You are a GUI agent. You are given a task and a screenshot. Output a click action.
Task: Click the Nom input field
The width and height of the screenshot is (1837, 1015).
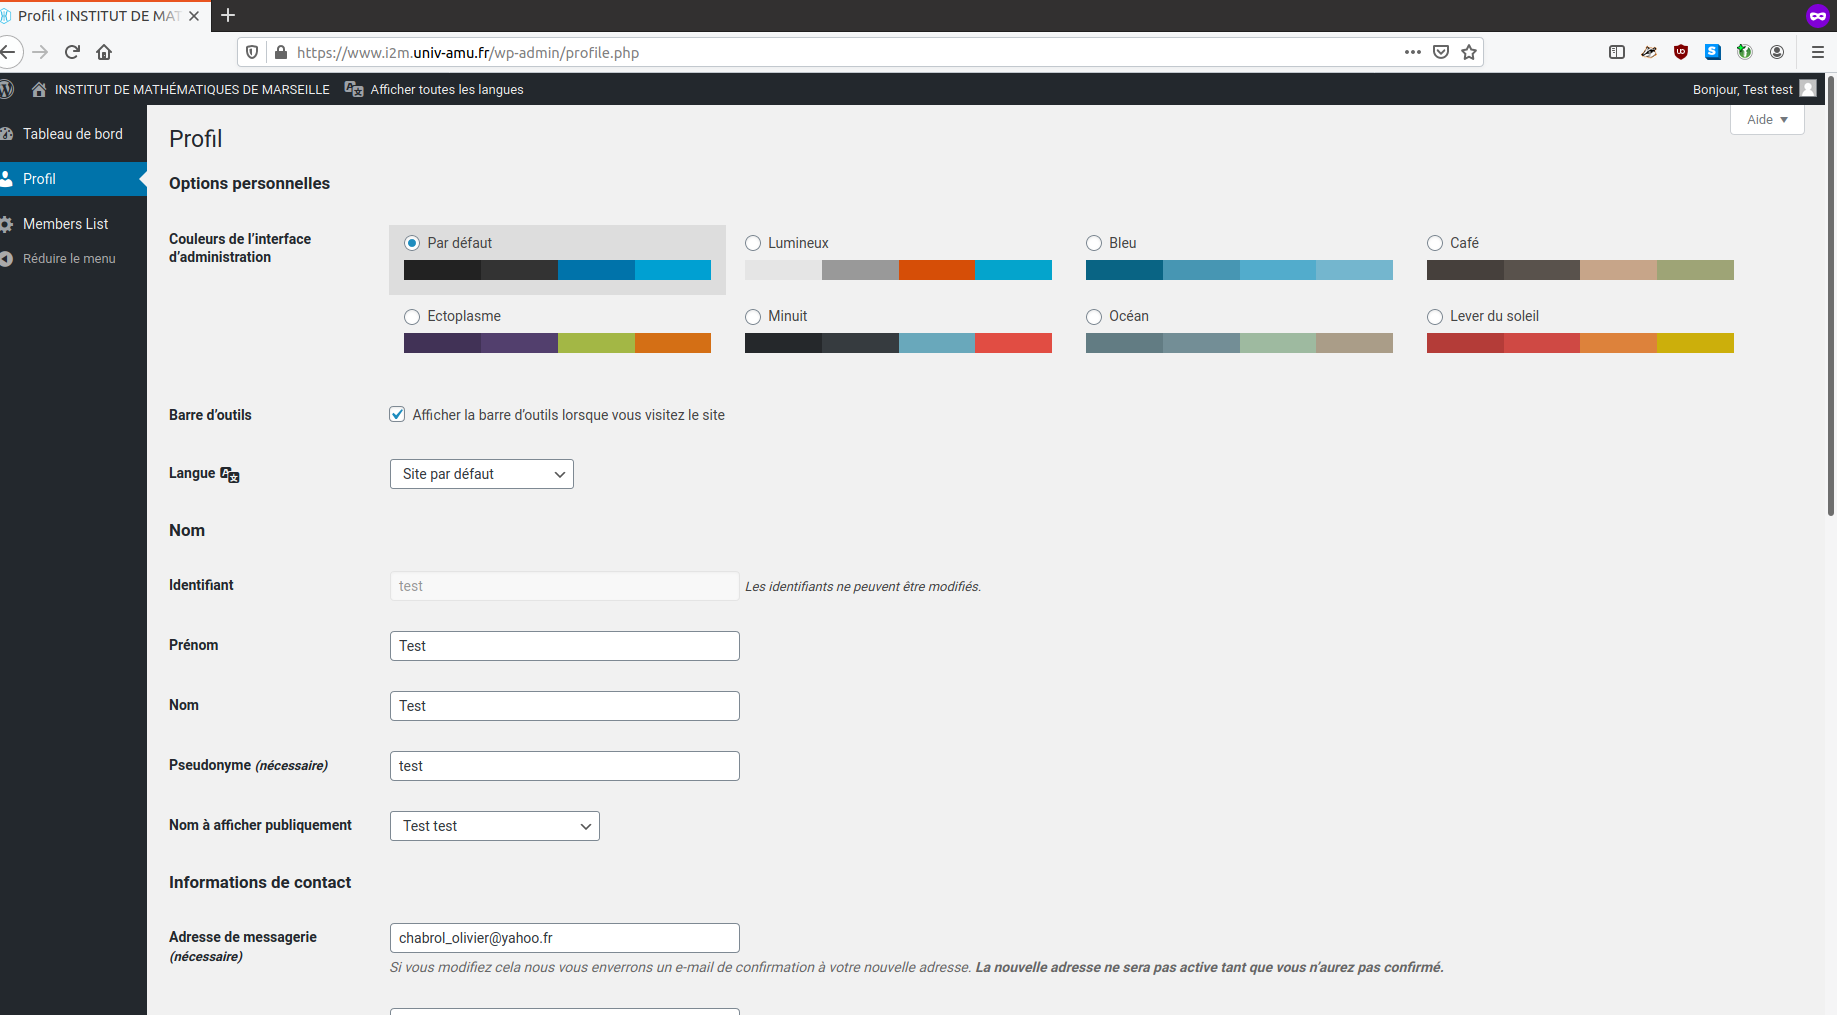coord(565,706)
